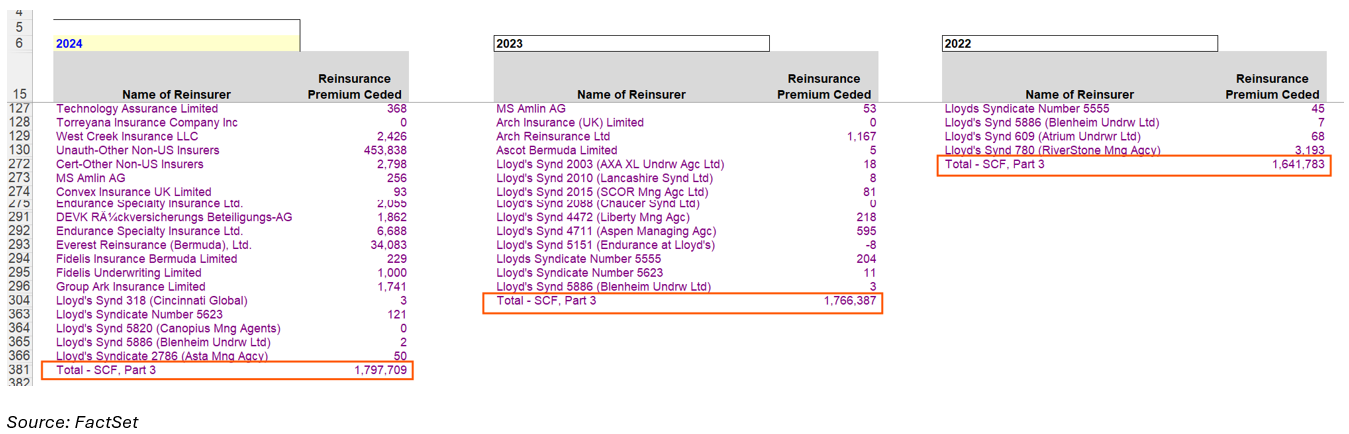Select Lloyd's Synd 4711 (Aspen Managing Agc)
Image resolution: width=1349 pixels, height=434 pixels.
click(x=606, y=230)
